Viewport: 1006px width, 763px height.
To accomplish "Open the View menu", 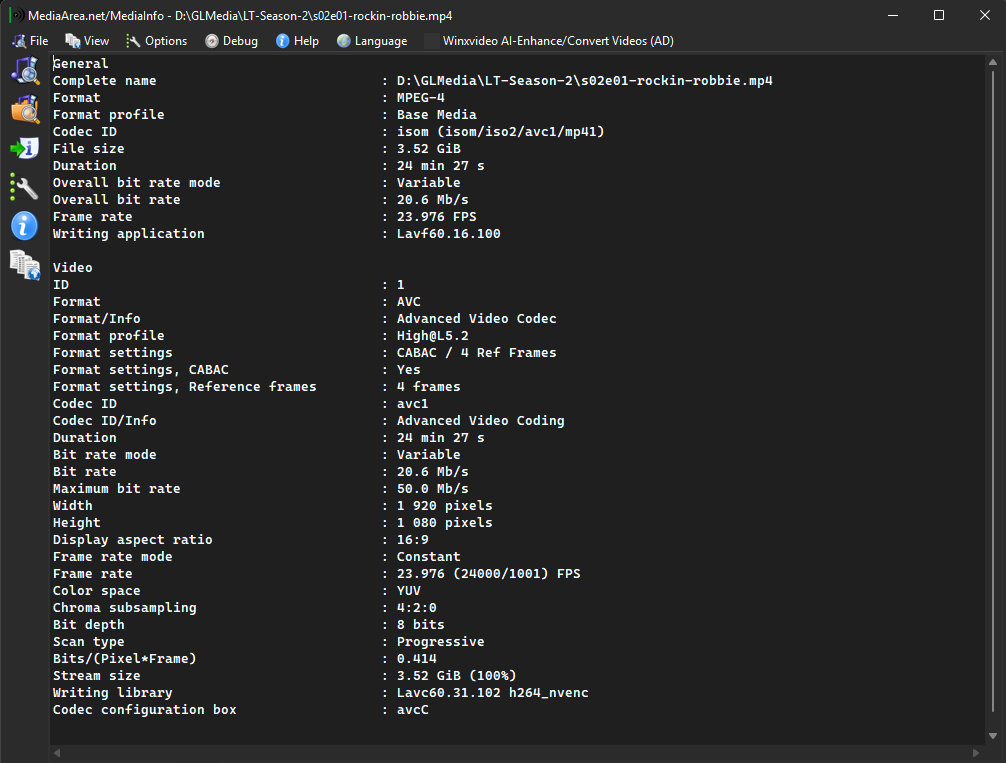I will point(87,41).
